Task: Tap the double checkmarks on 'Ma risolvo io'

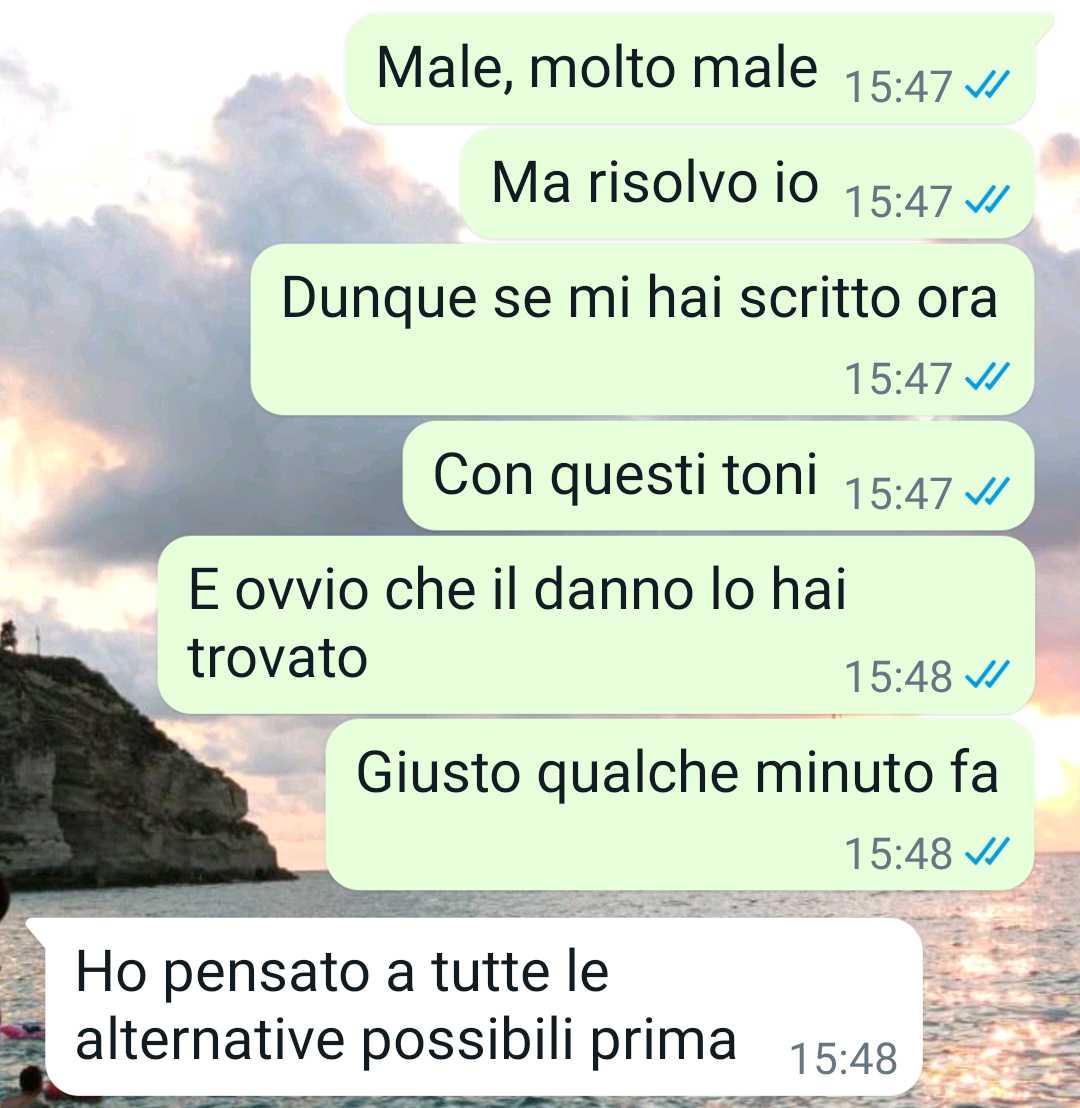Action: [x=987, y=200]
